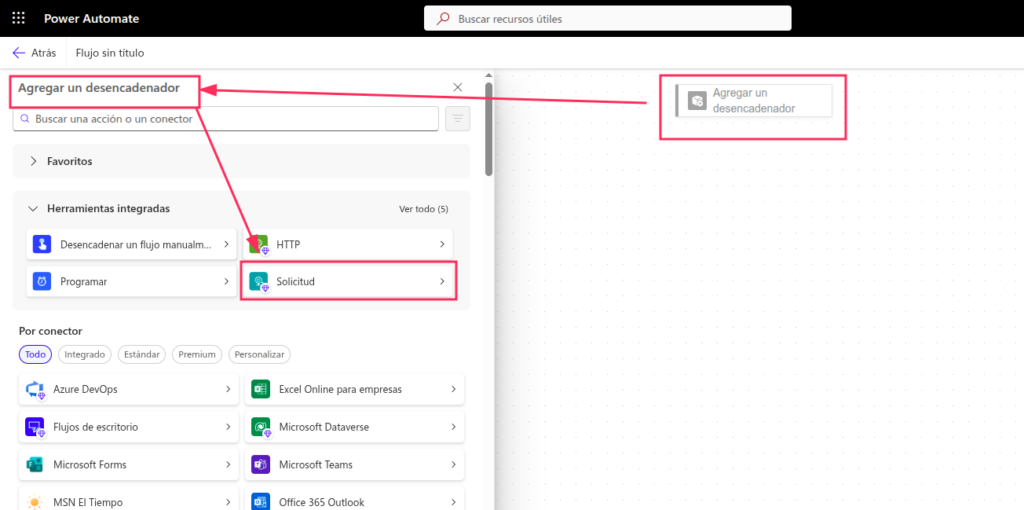Collapse the Herramientas integradas section
The height and width of the screenshot is (510, 1024).
click(34, 209)
